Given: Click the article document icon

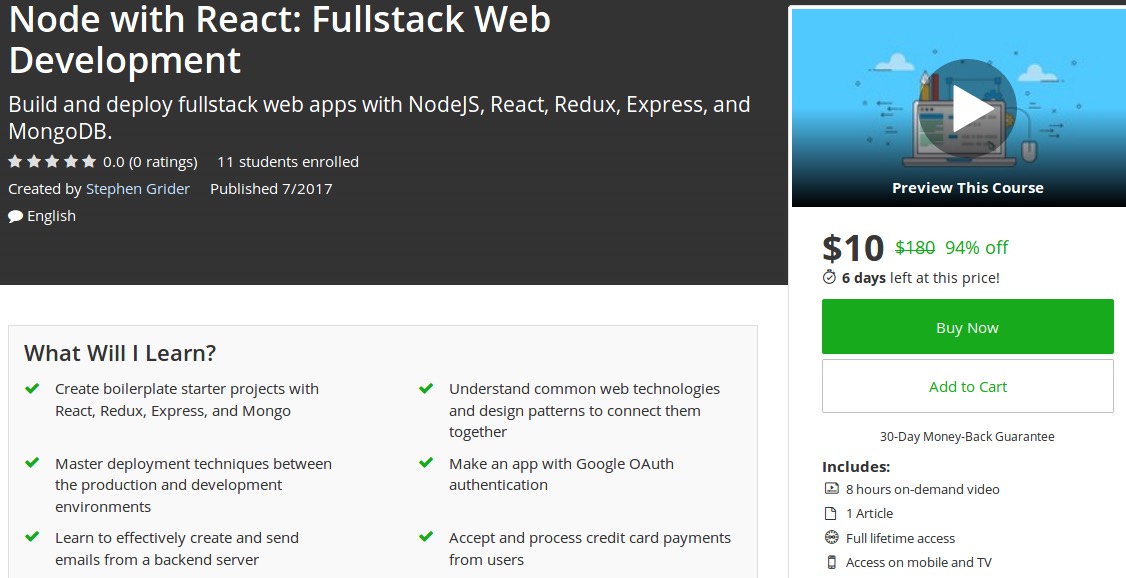Looking at the screenshot, I should point(831,513).
